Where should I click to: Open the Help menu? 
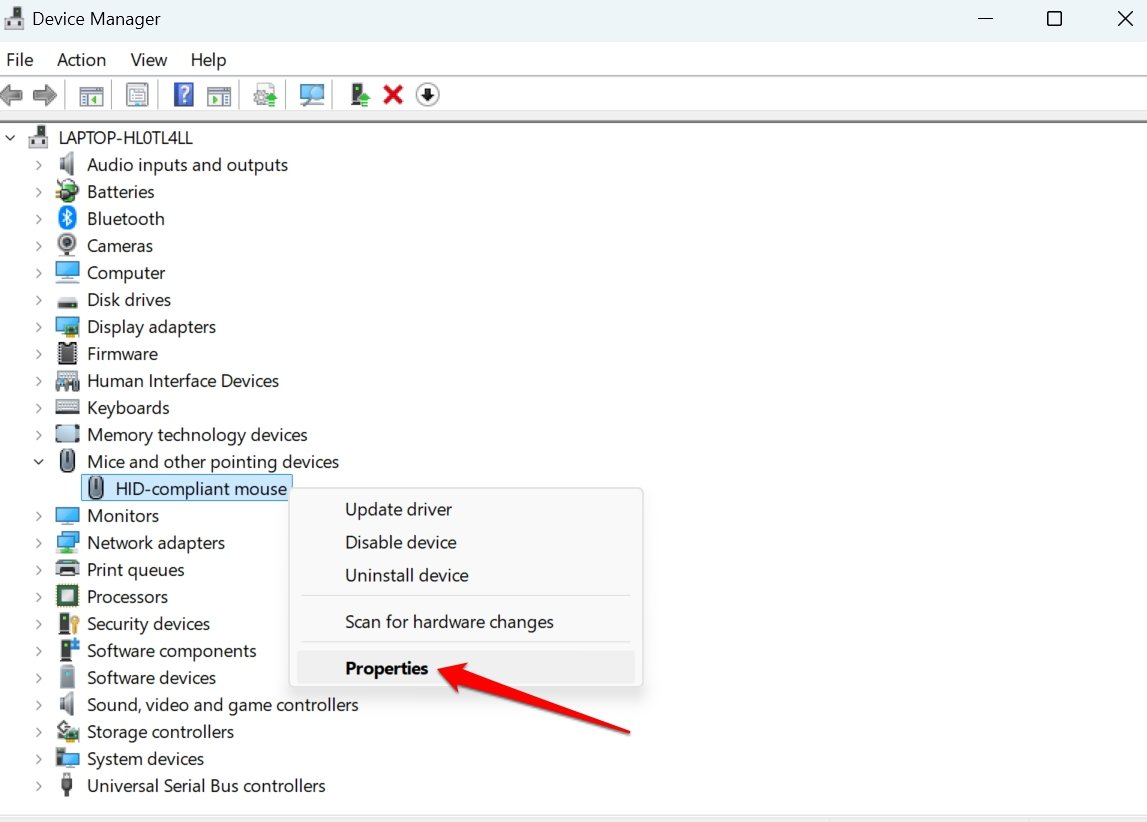coord(208,59)
